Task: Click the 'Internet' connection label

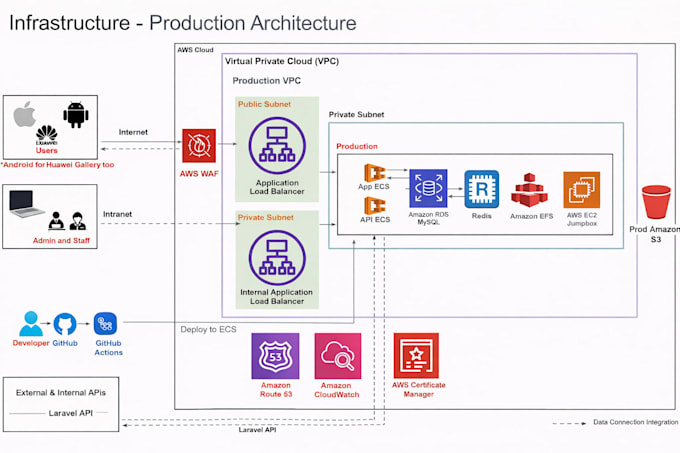Action: (133, 132)
